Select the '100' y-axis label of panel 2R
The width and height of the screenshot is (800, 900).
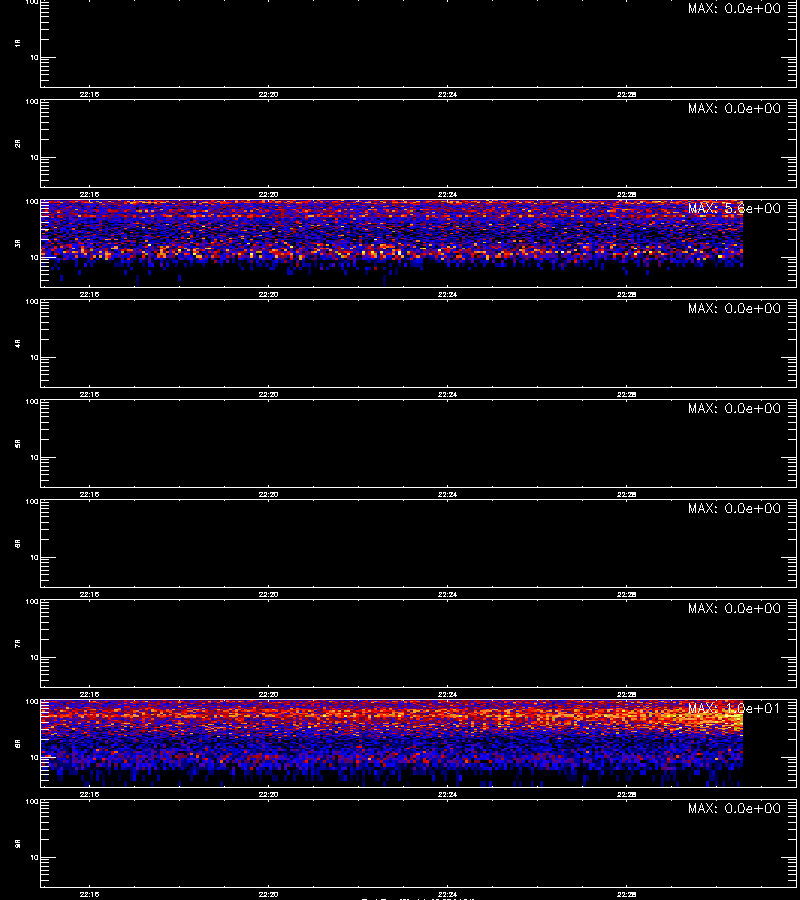coord(32,102)
